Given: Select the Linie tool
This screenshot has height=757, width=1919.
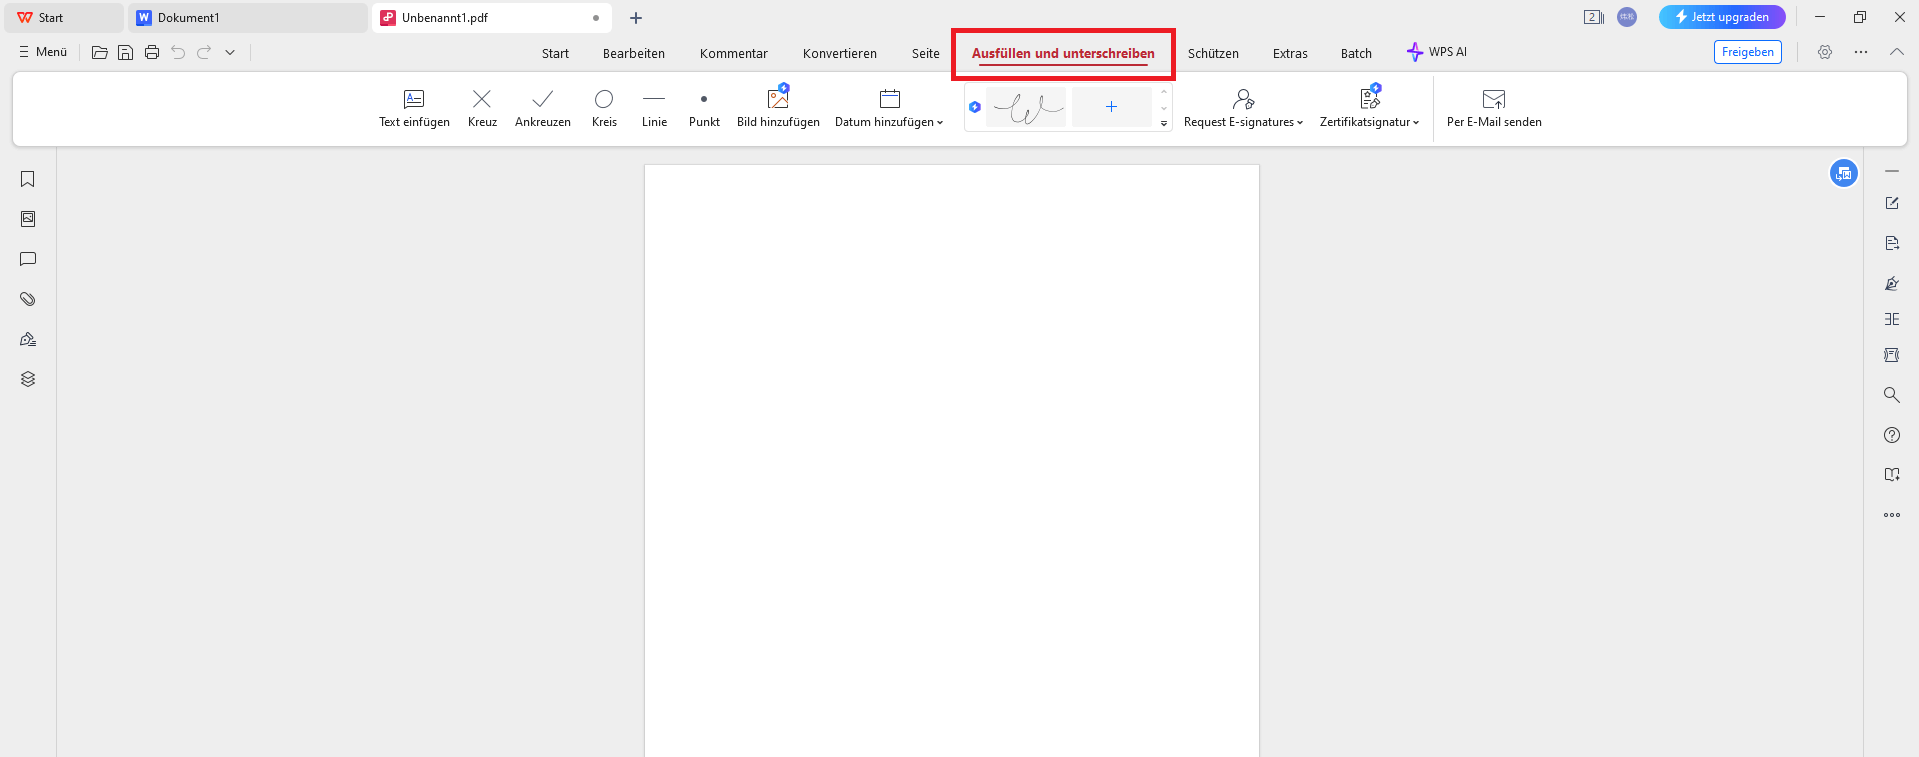Looking at the screenshot, I should coord(654,108).
